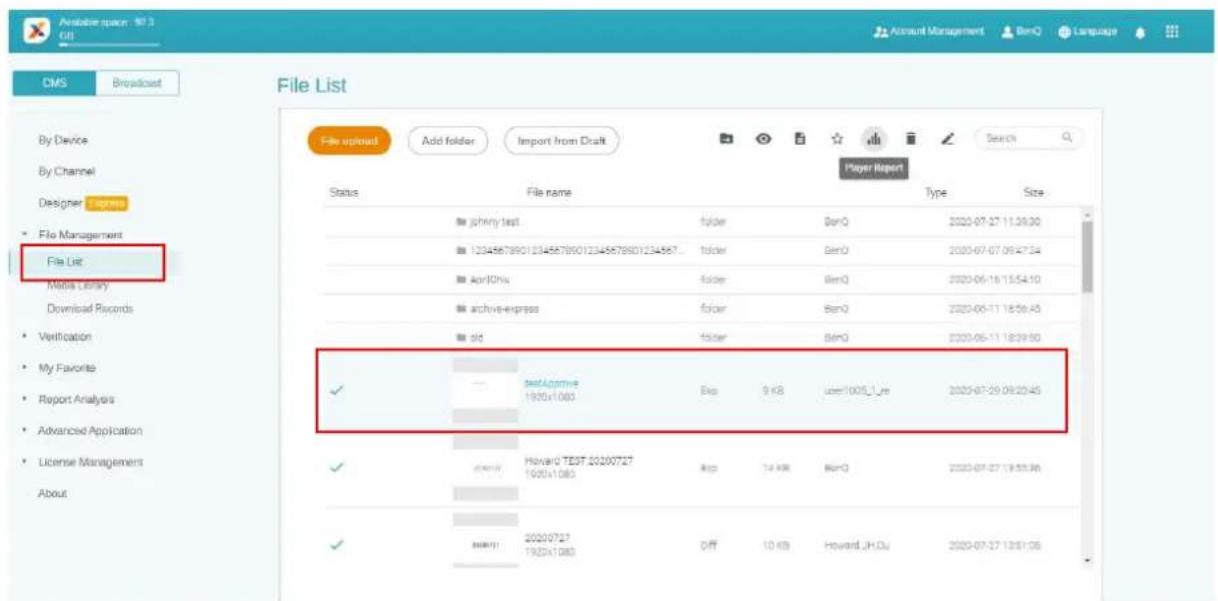Click the check mark on the 20200727 row
1218x601 pixels.
pos(338,544)
